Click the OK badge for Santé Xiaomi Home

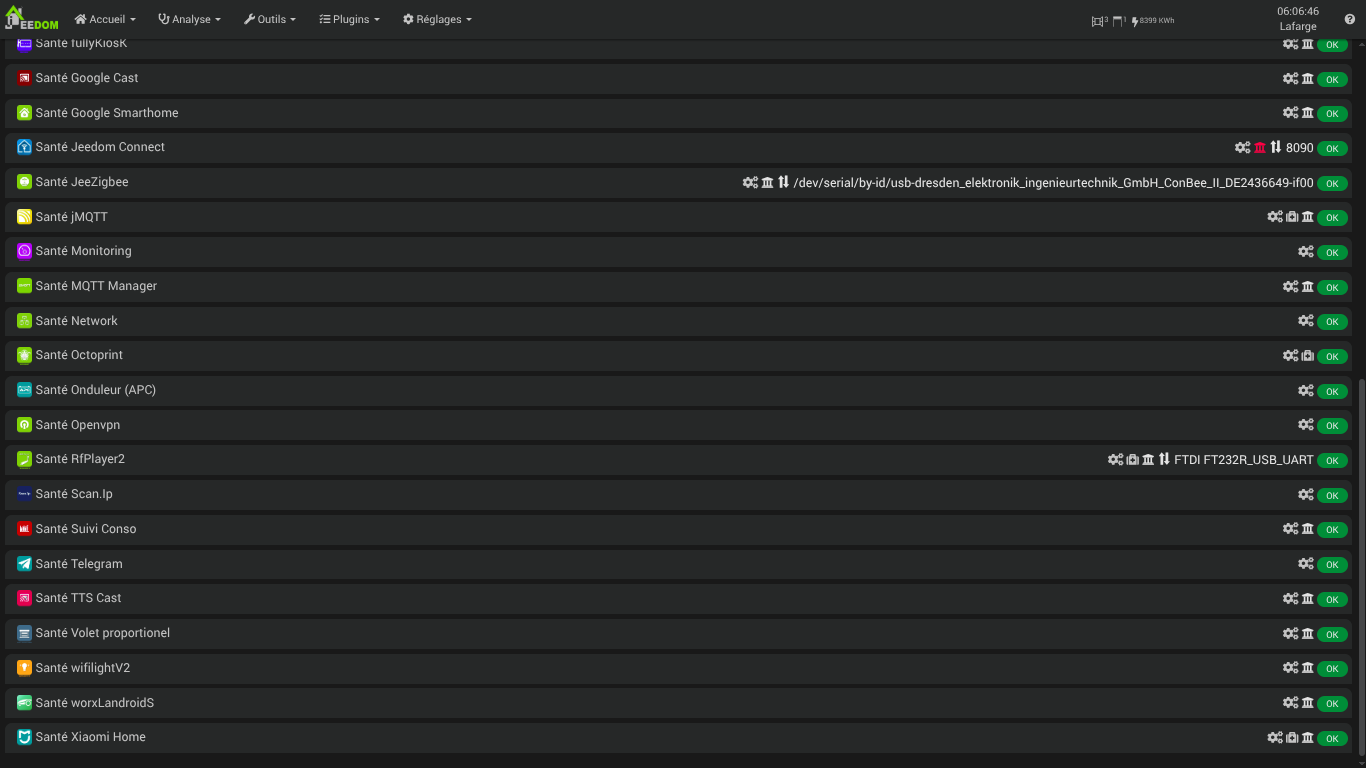pyautogui.click(x=1332, y=738)
